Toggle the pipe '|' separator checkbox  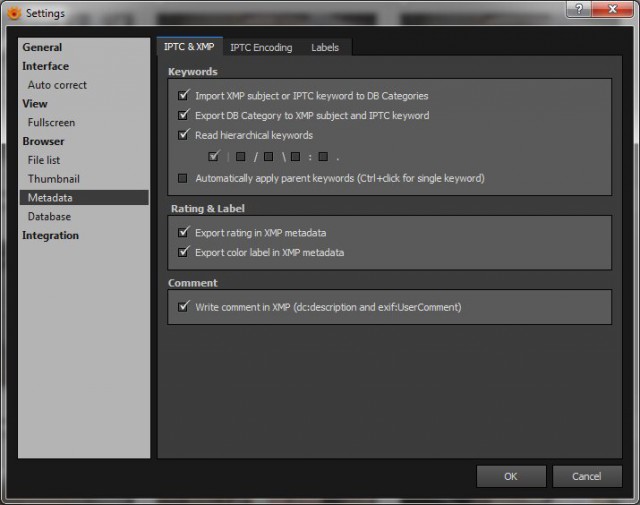(213, 156)
